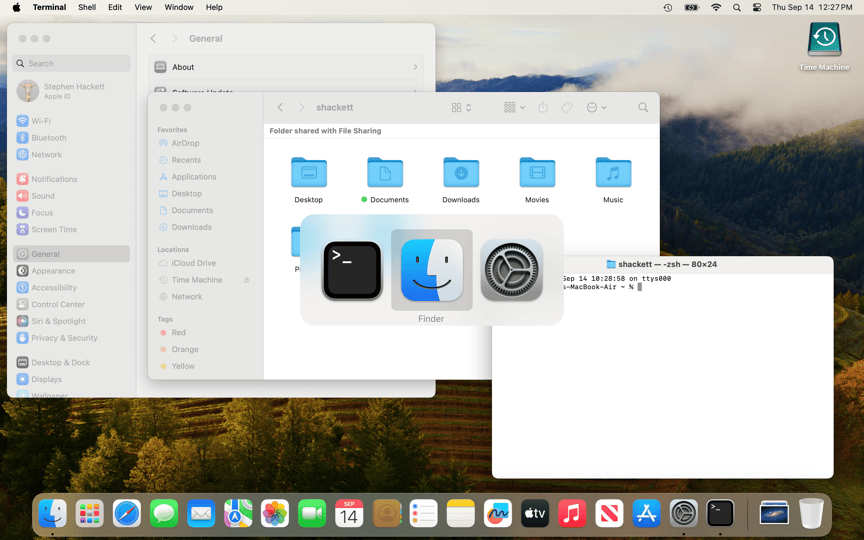
Task: Open Control Center in menu bar
Action: point(757,7)
